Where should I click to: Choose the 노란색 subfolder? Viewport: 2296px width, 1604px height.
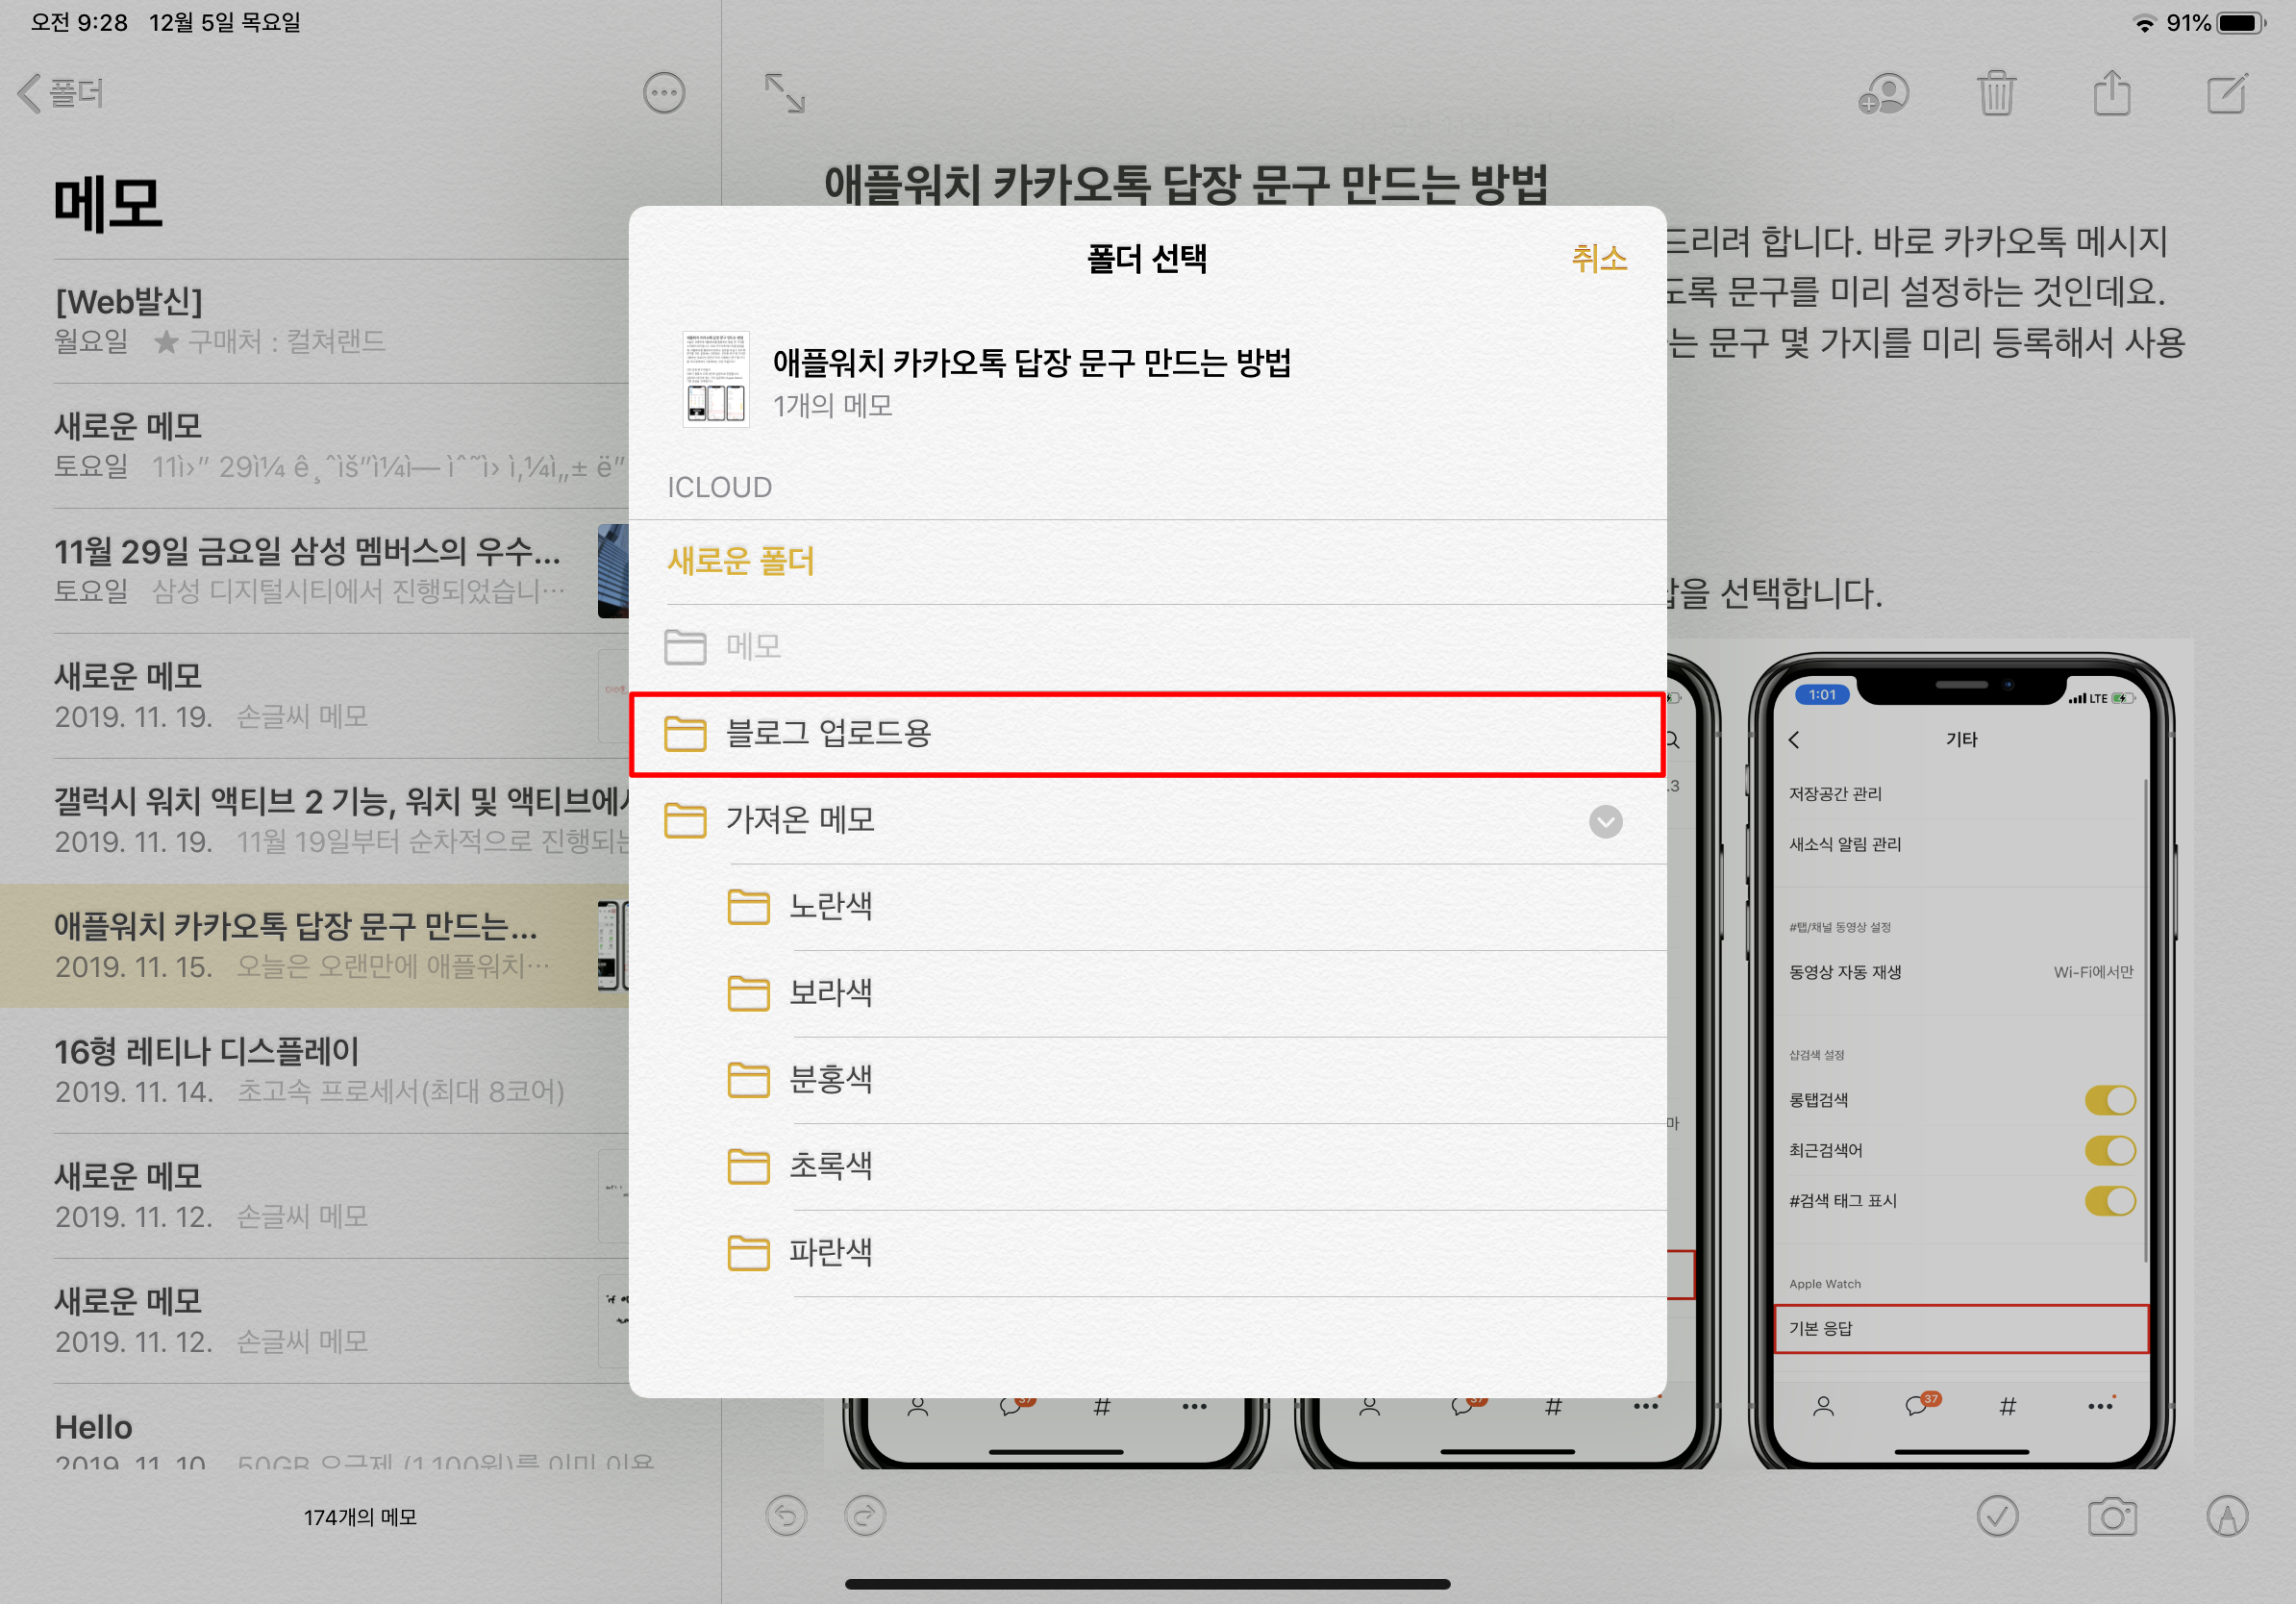(x=830, y=907)
